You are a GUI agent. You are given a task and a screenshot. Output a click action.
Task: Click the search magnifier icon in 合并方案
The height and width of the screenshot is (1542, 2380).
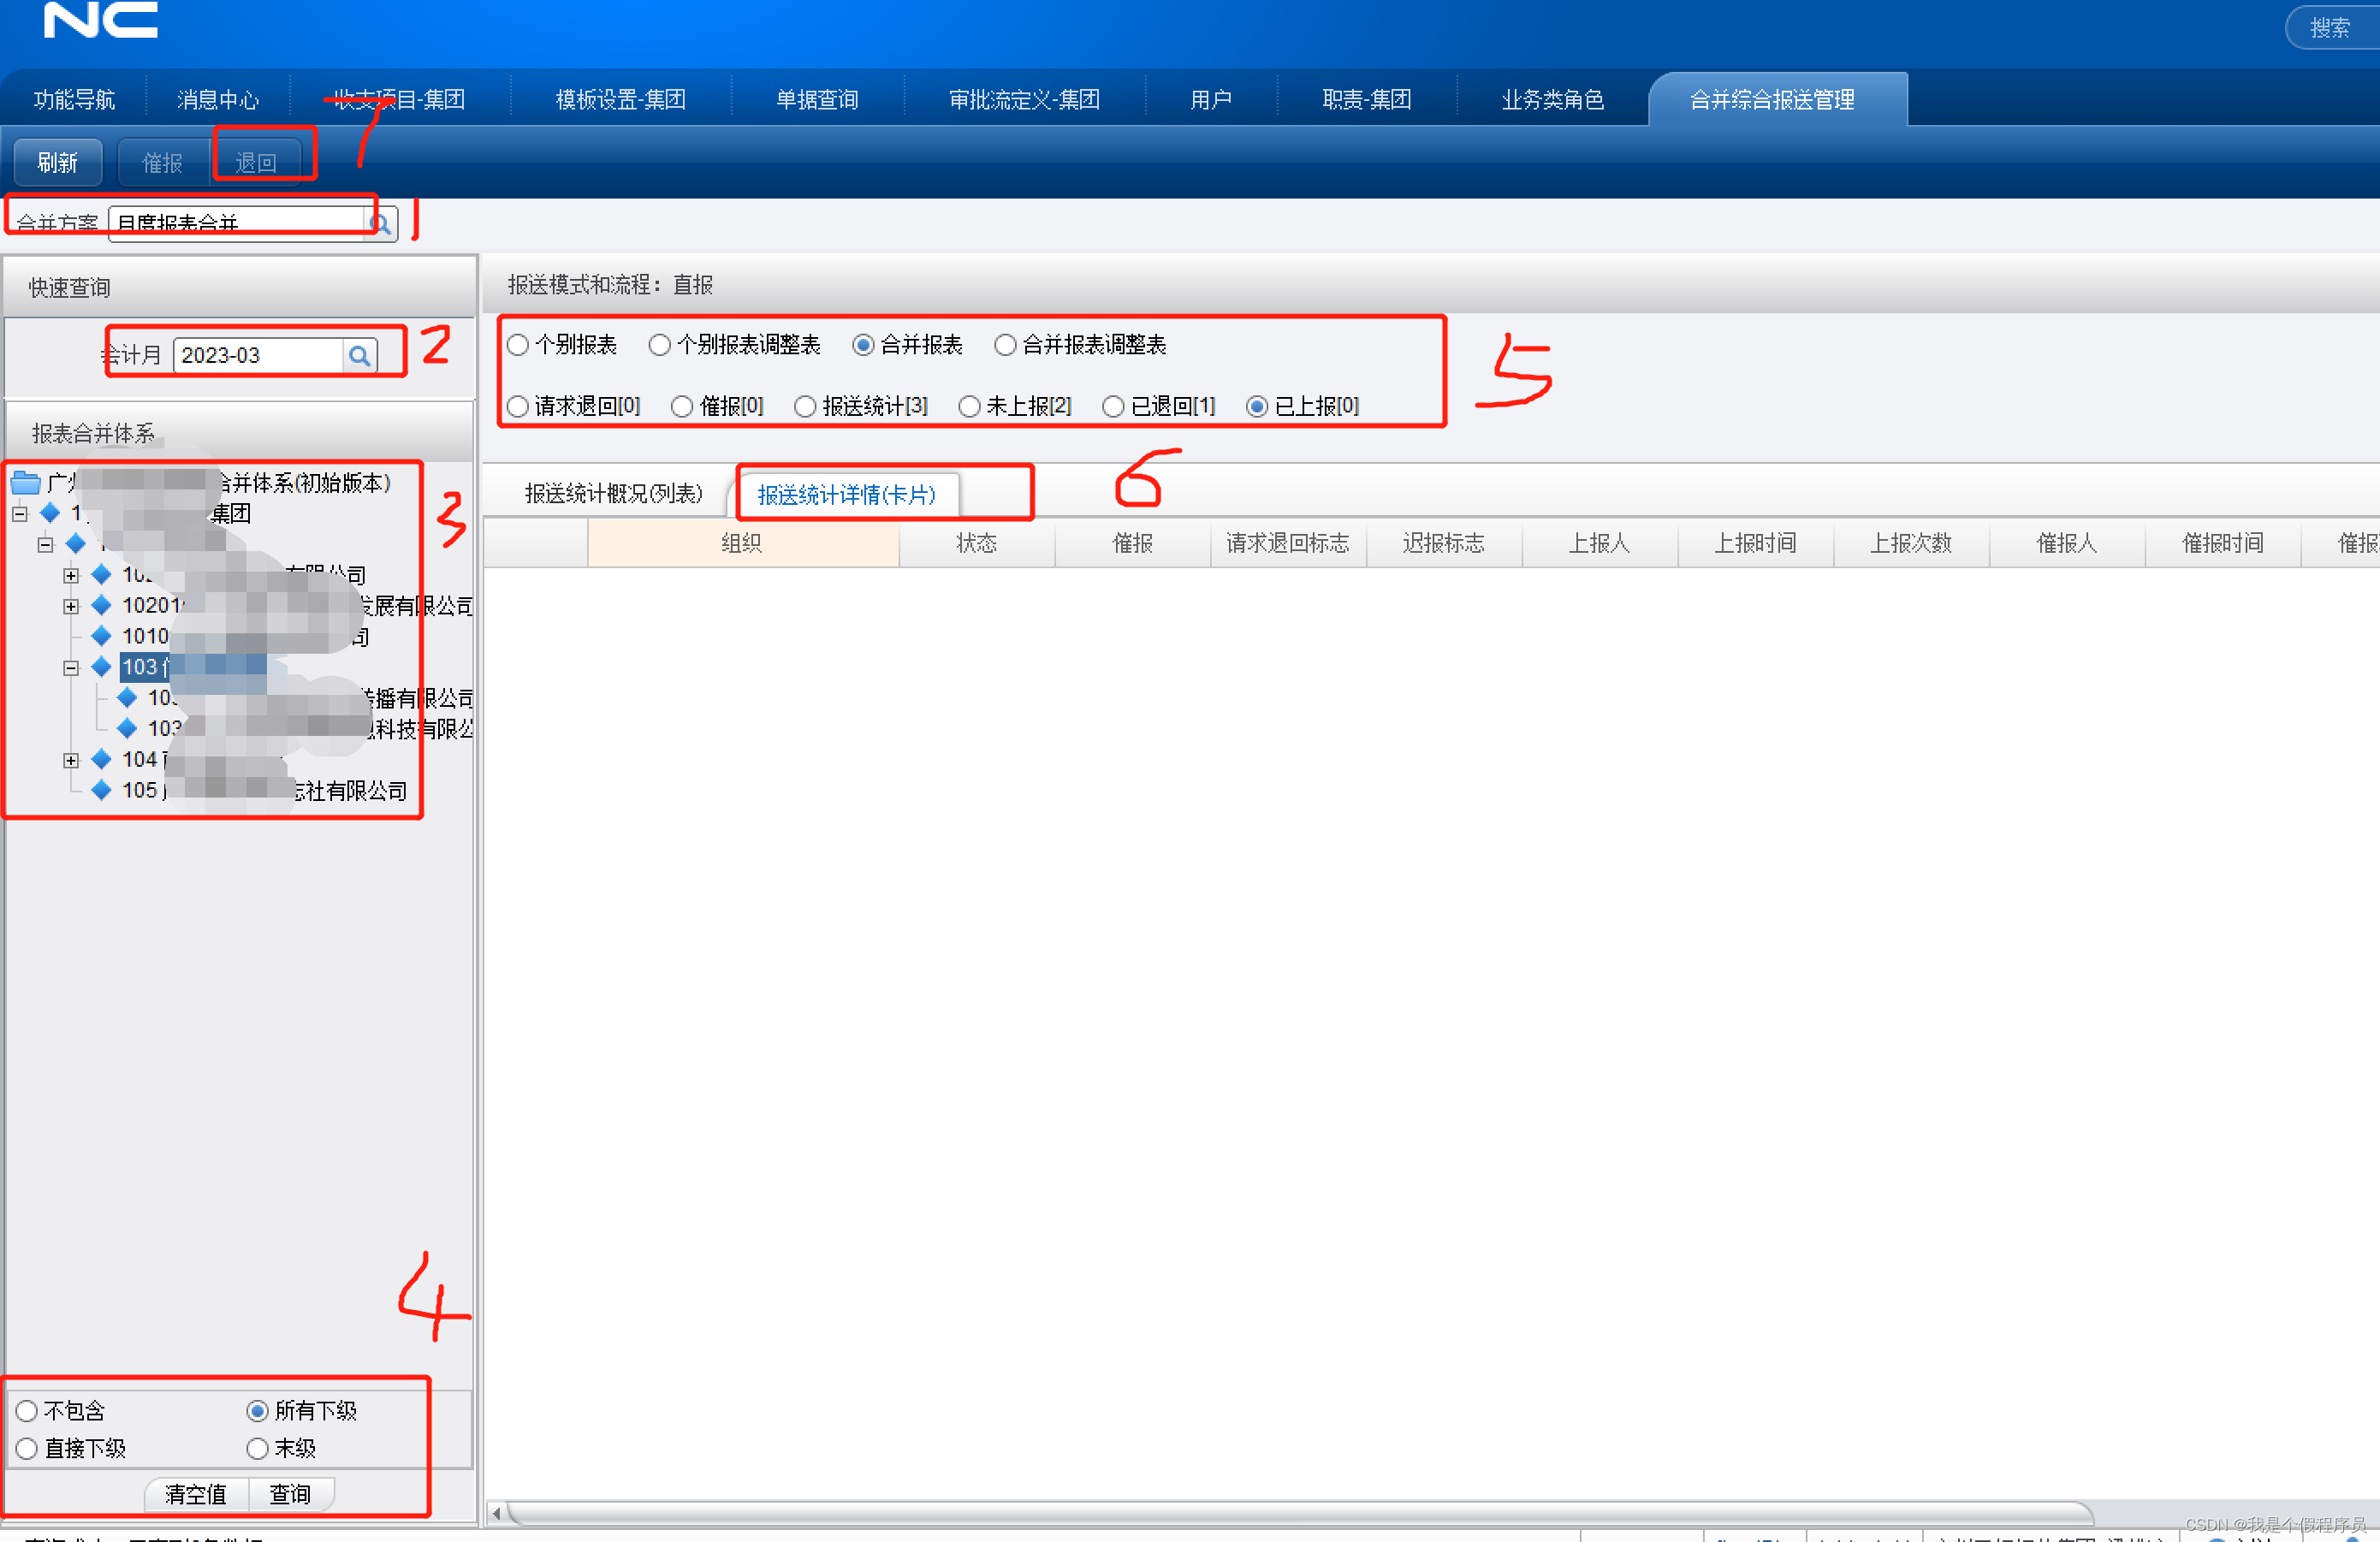click(383, 222)
